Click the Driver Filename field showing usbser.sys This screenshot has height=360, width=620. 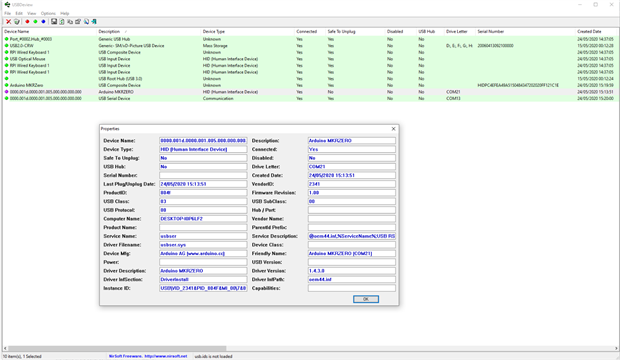203,245
